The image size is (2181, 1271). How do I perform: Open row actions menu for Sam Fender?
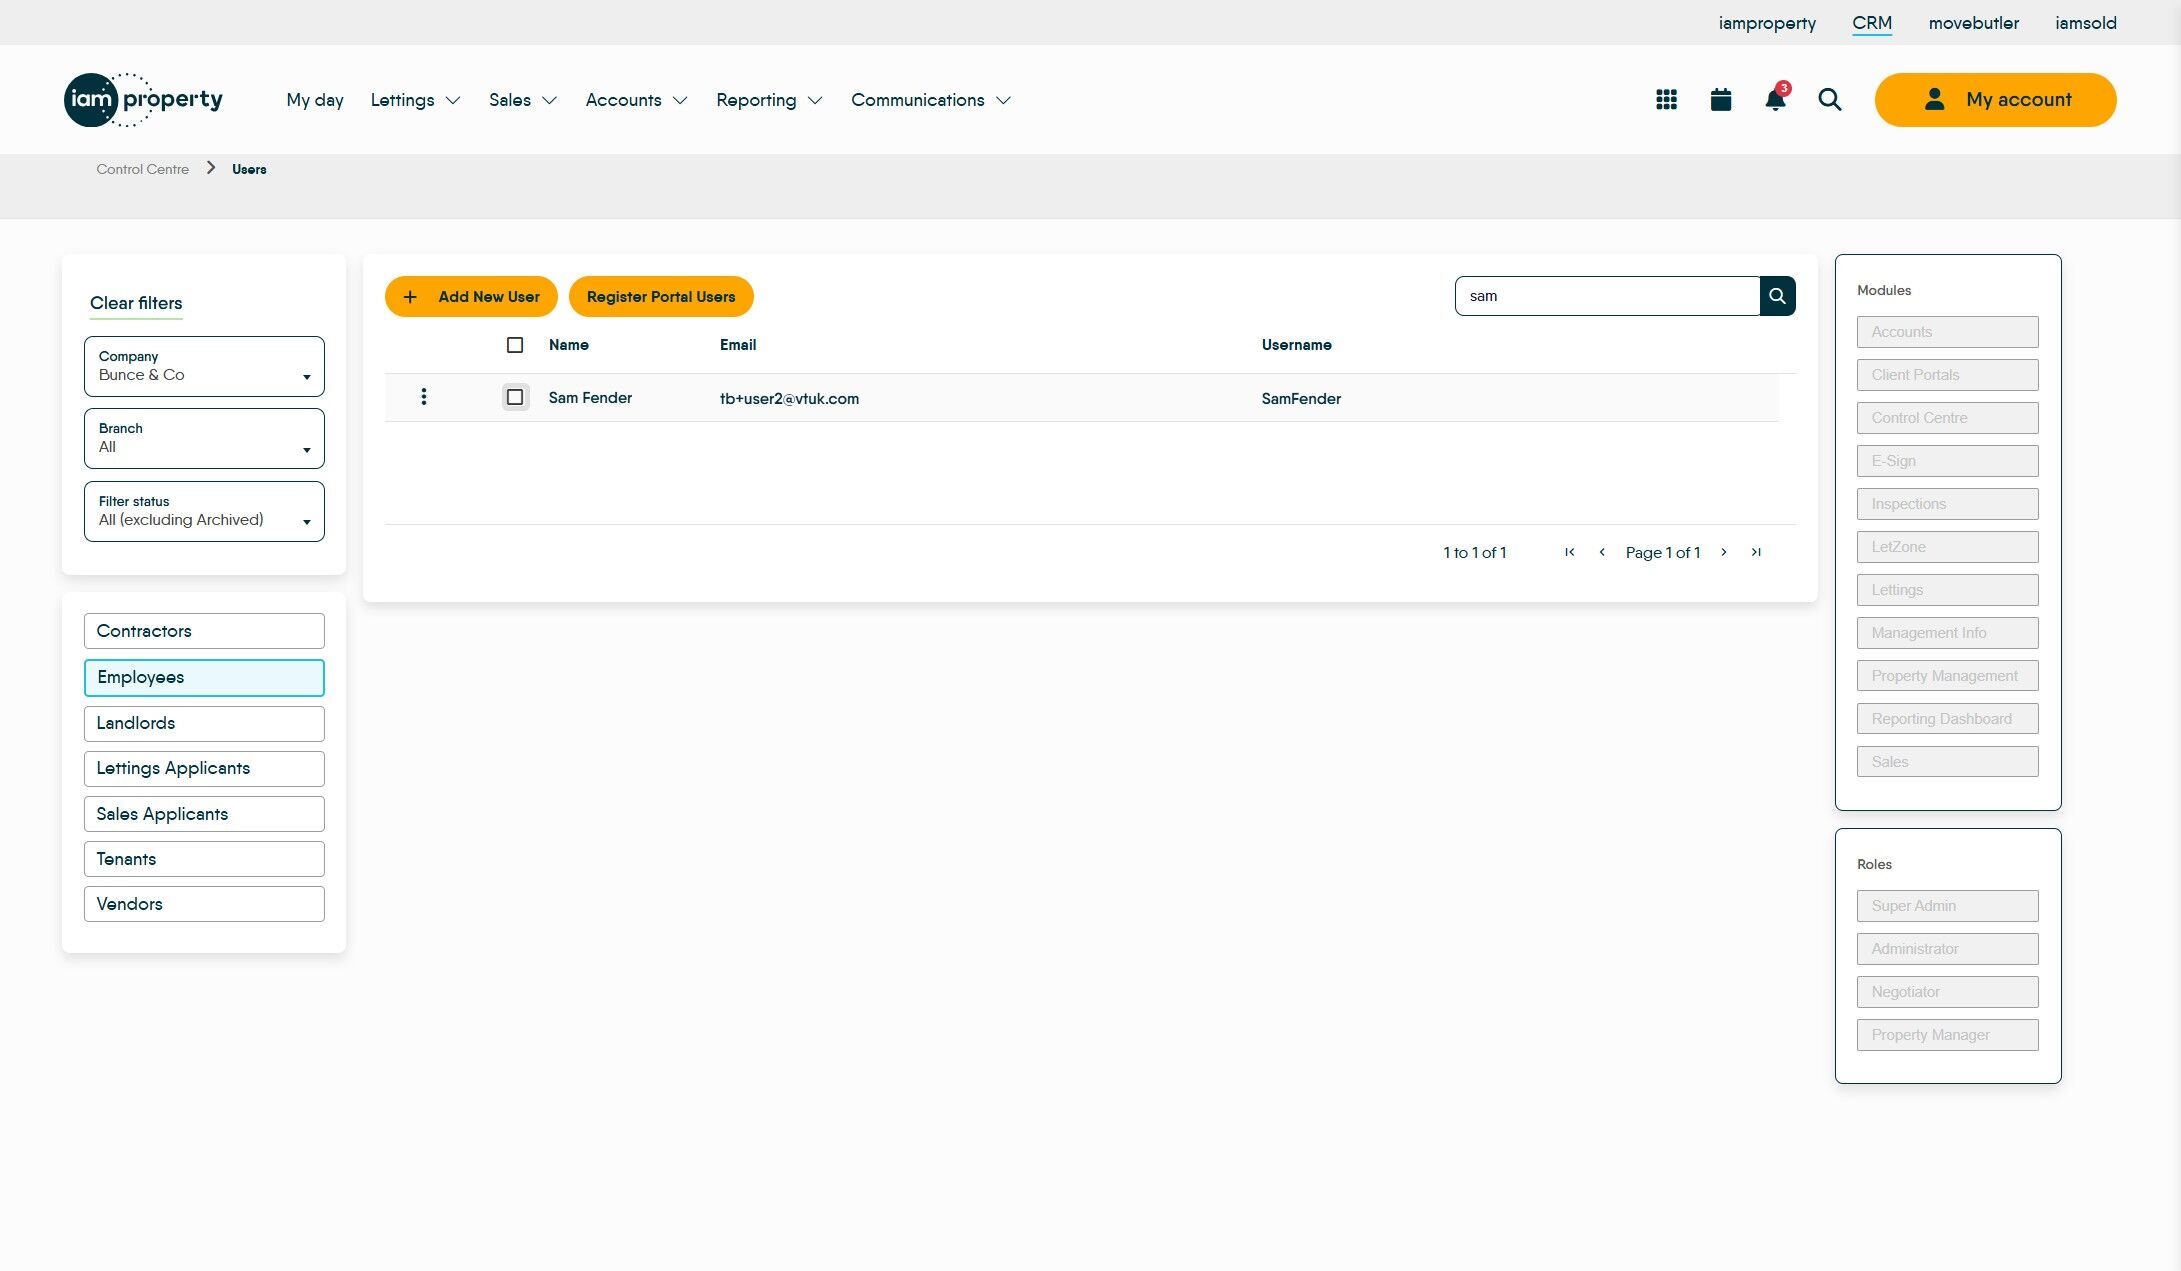(424, 397)
